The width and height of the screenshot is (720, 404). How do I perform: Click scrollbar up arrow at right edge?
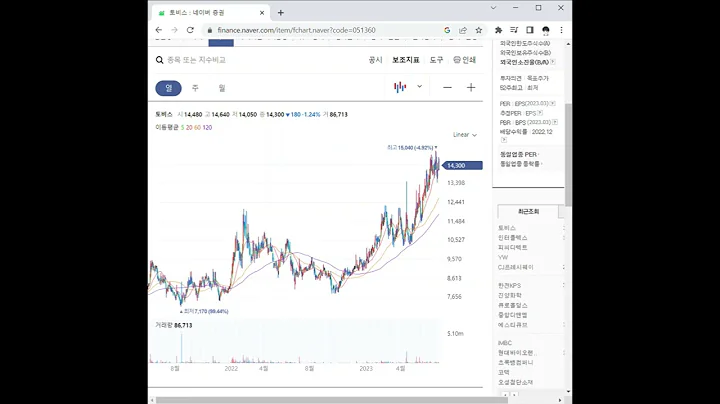pos(568,44)
